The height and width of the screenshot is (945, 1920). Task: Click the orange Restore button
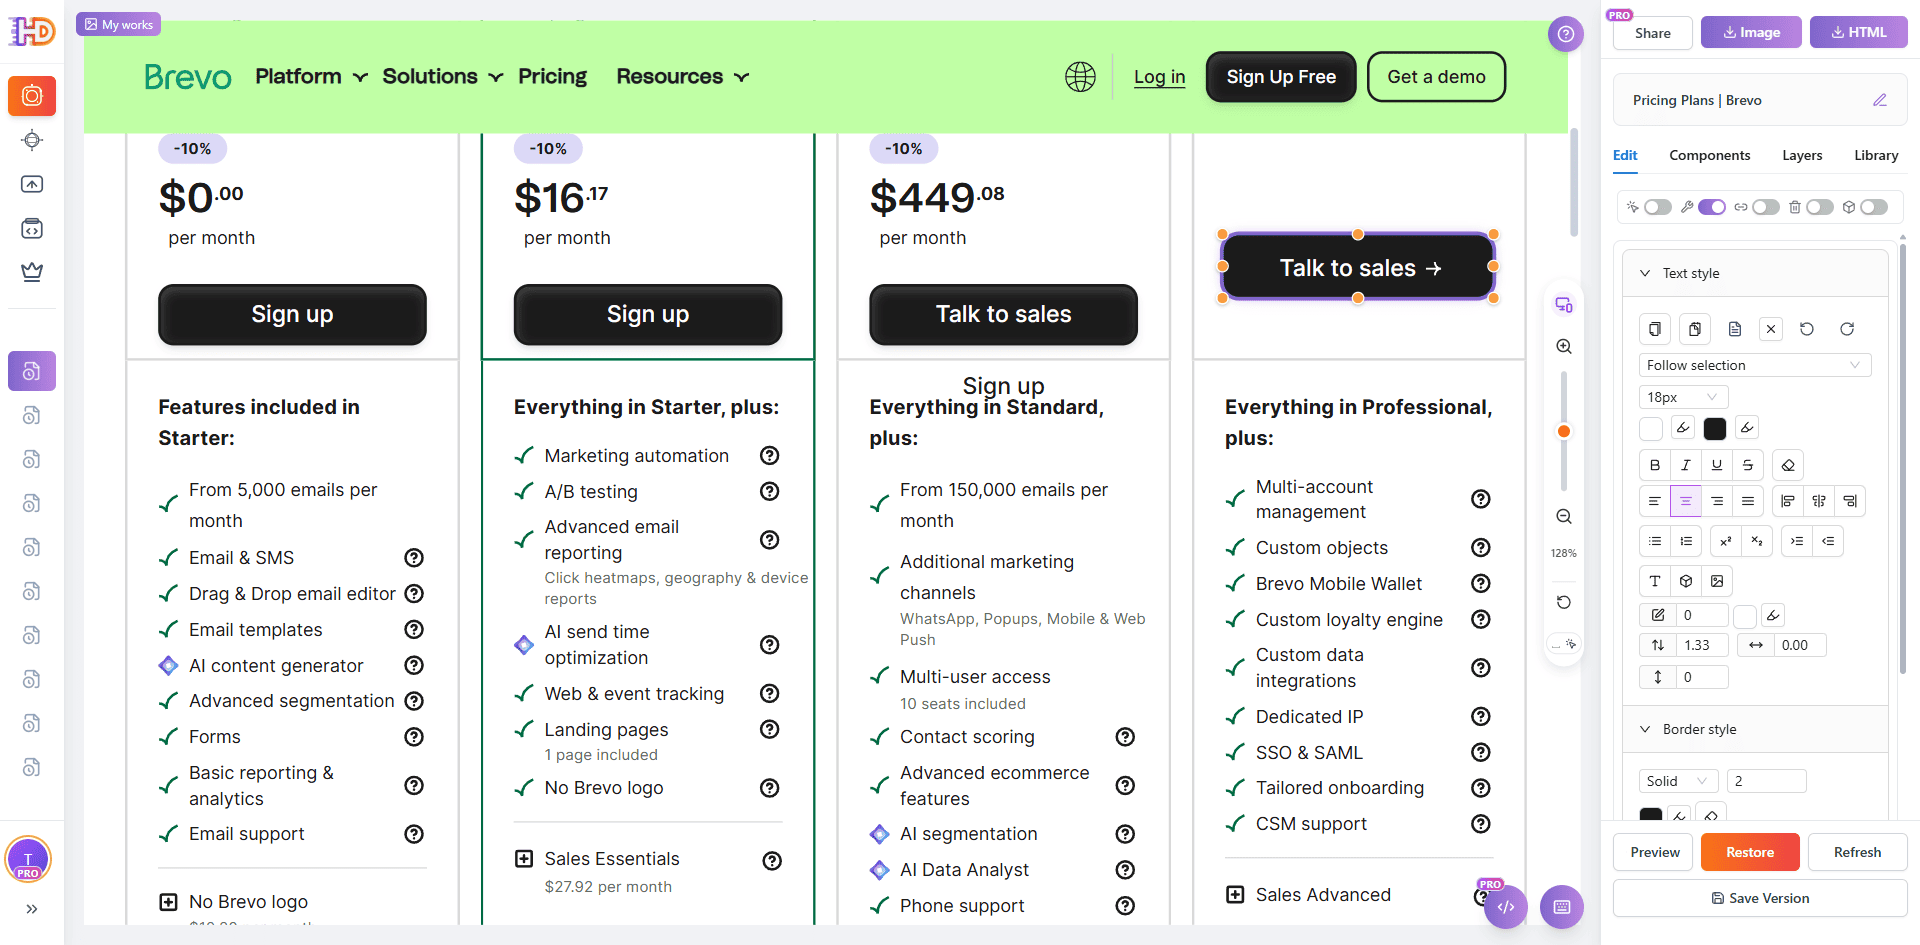coord(1750,852)
